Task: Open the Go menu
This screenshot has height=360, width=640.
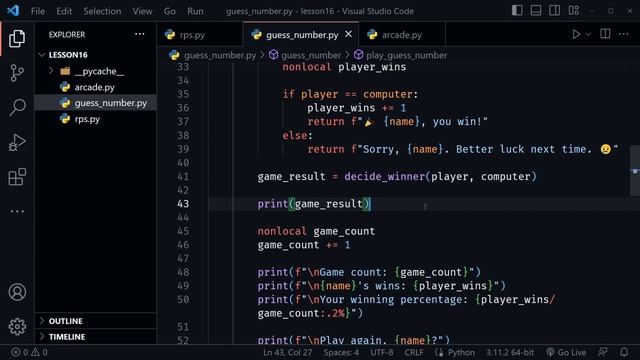Action: [170, 11]
